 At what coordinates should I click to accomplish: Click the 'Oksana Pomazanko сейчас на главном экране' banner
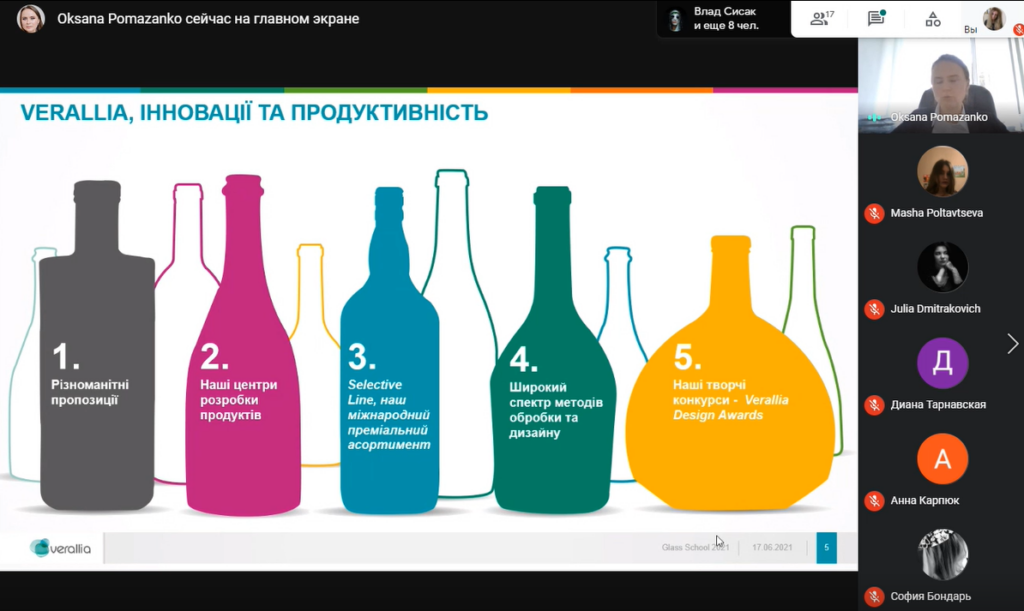click(x=208, y=19)
